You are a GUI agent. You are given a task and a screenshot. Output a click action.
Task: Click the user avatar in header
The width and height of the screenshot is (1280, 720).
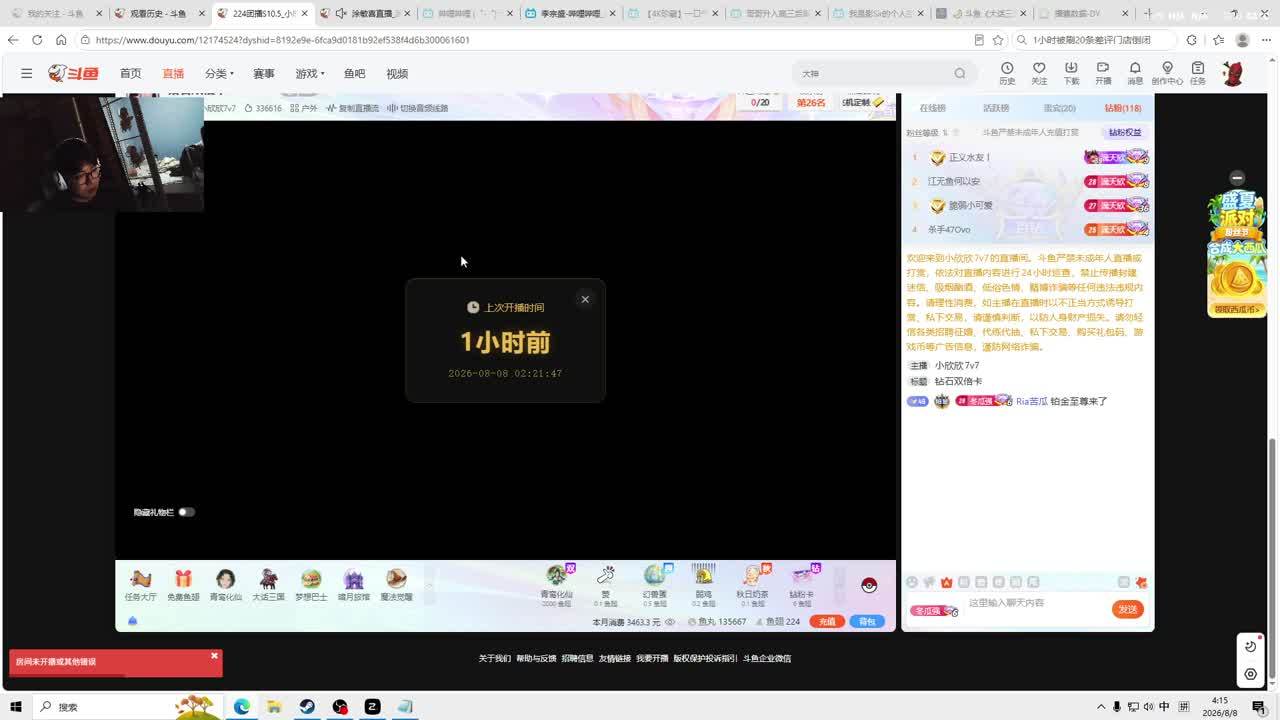click(x=1233, y=73)
